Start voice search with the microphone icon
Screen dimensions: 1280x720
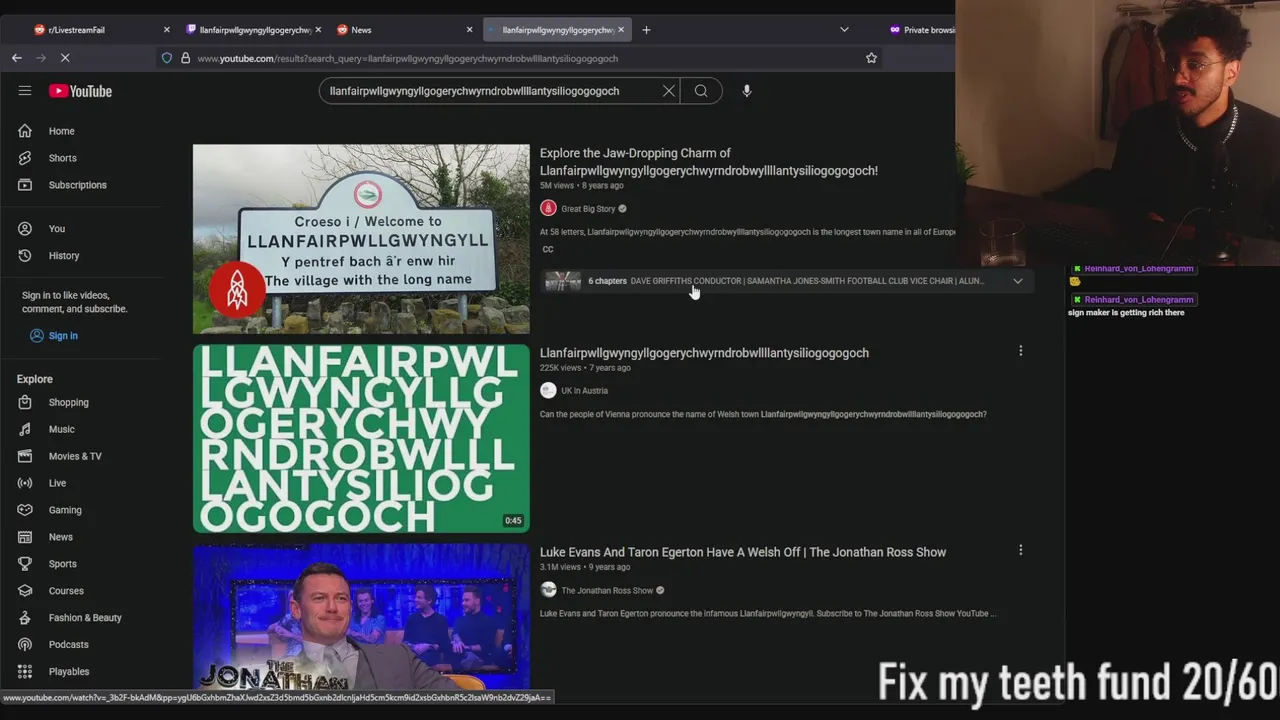[x=746, y=91]
